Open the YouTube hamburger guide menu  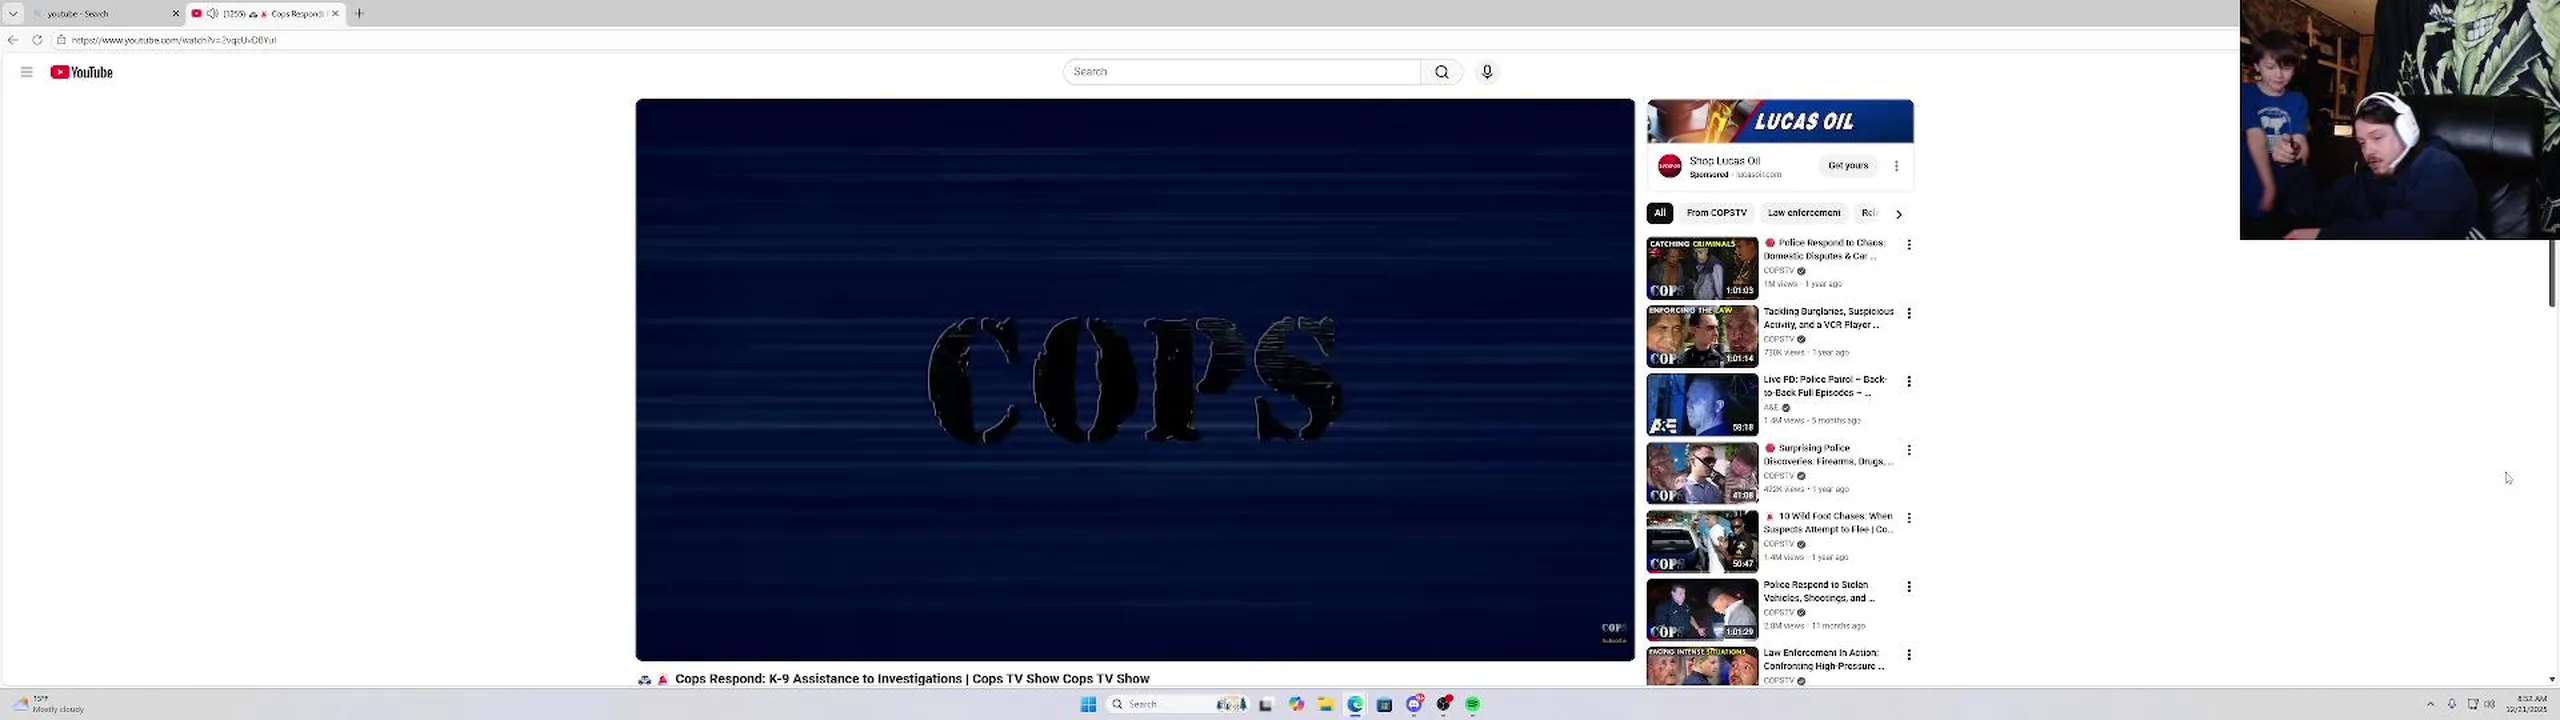point(27,72)
